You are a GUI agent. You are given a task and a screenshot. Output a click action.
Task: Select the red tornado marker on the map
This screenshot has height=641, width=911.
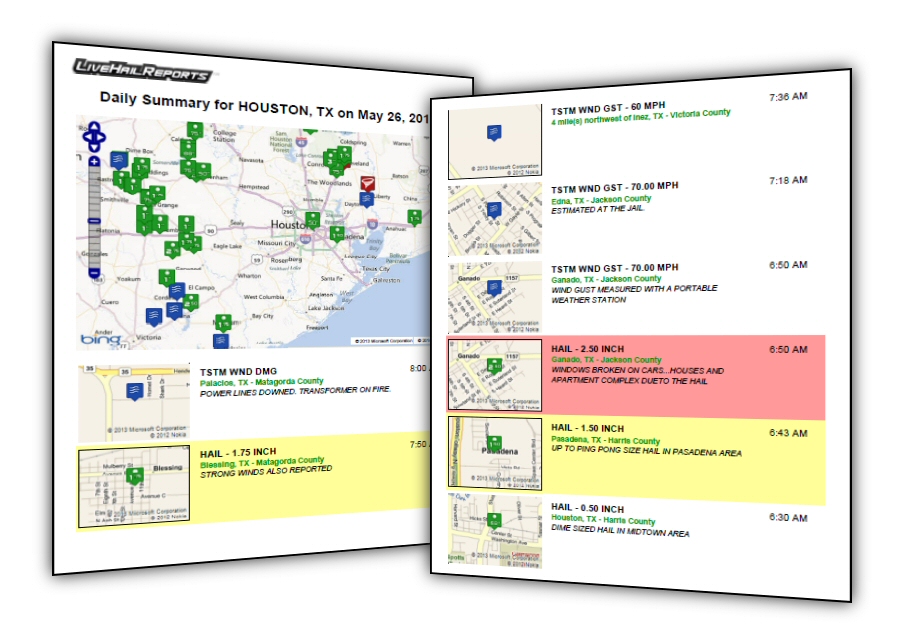367,184
